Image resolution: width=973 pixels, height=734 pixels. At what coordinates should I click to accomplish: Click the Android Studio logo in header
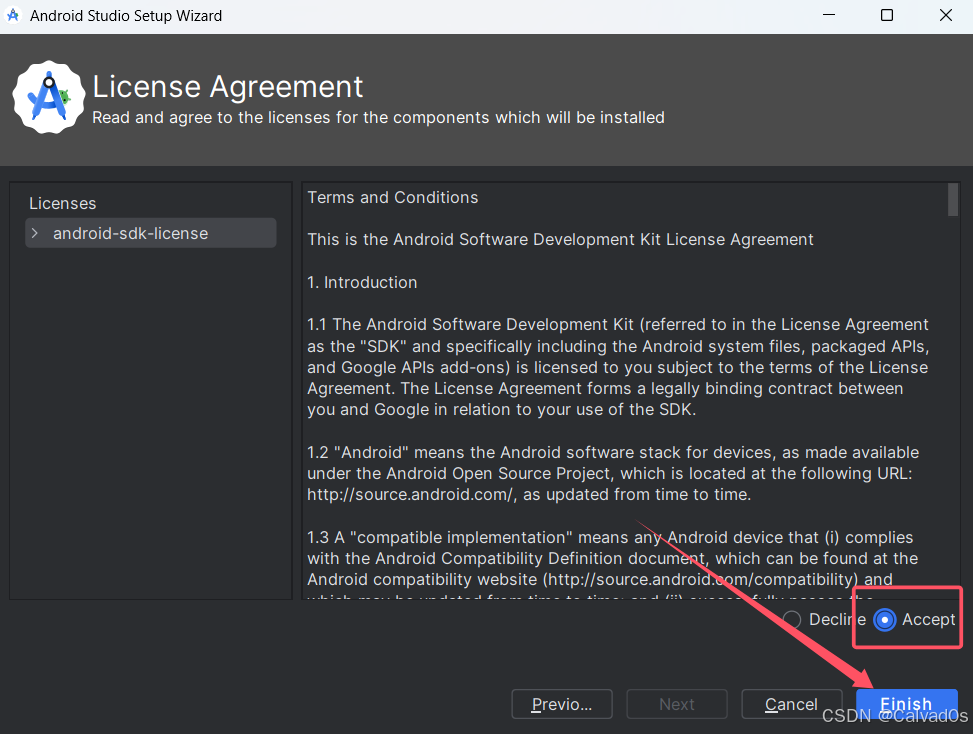click(x=49, y=97)
